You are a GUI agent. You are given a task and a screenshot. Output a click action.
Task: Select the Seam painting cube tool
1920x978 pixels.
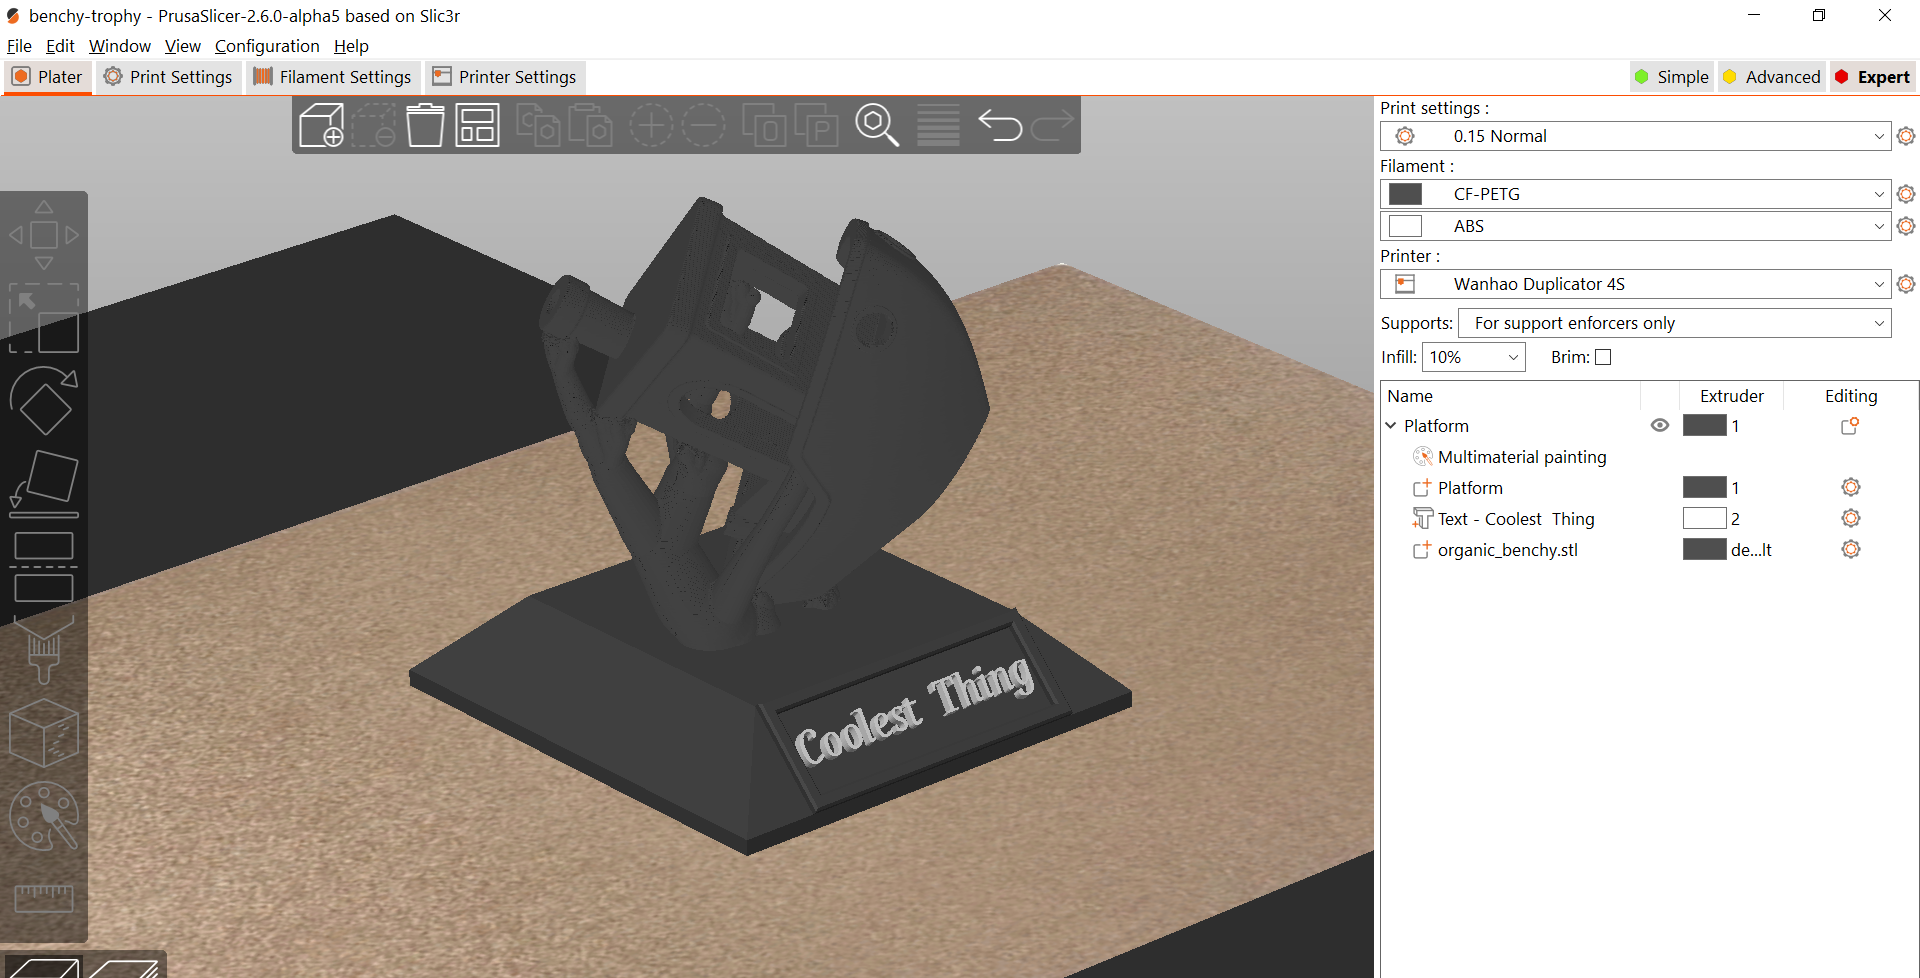click(x=44, y=732)
